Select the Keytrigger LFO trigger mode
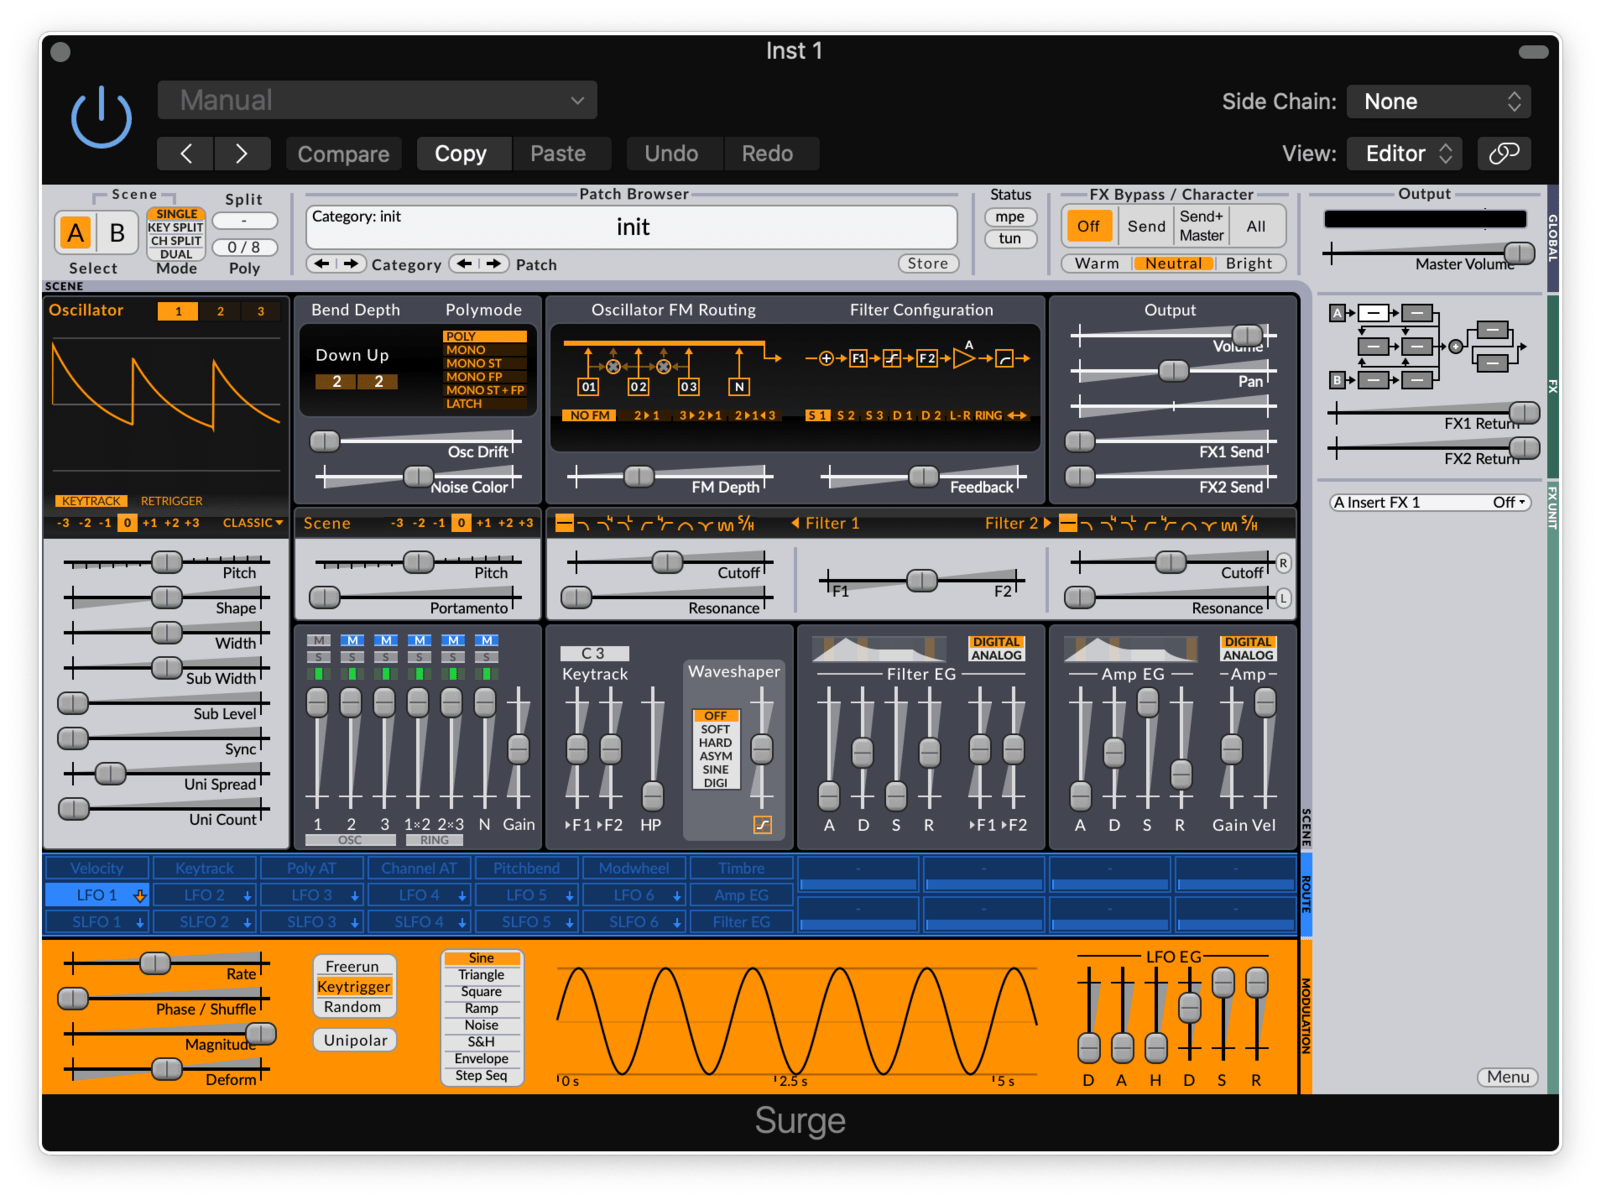This screenshot has height=1200, width=1601. pyautogui.click(x=353, y=987)
